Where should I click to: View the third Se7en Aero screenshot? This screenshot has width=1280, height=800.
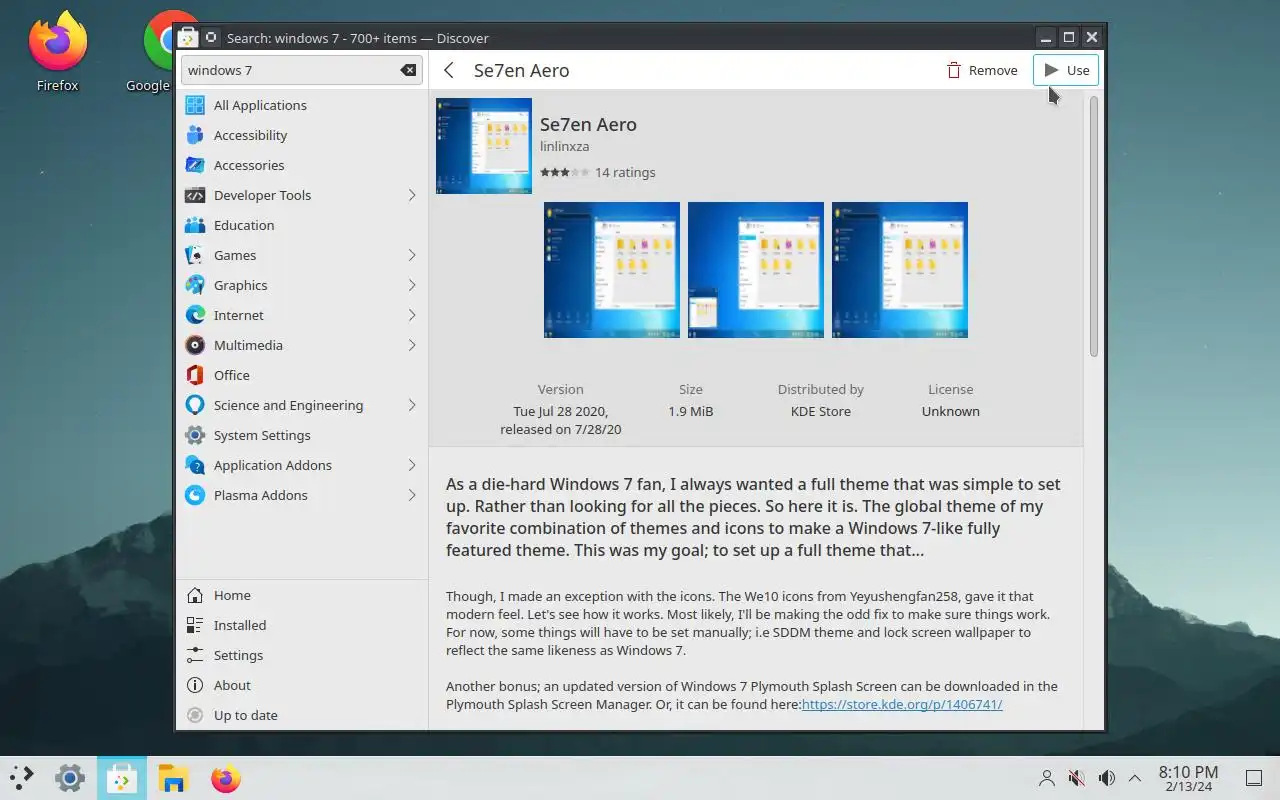[x=900, y=270]
